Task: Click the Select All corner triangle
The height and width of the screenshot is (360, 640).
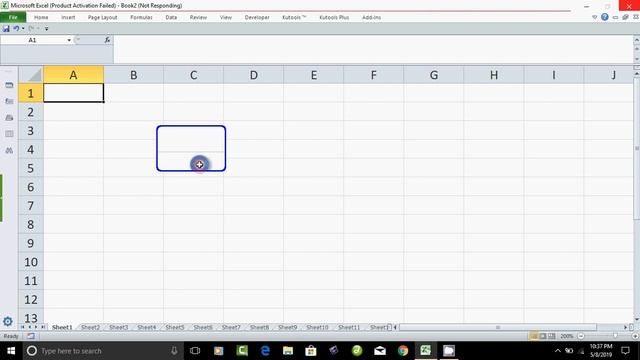Action: 31,75
